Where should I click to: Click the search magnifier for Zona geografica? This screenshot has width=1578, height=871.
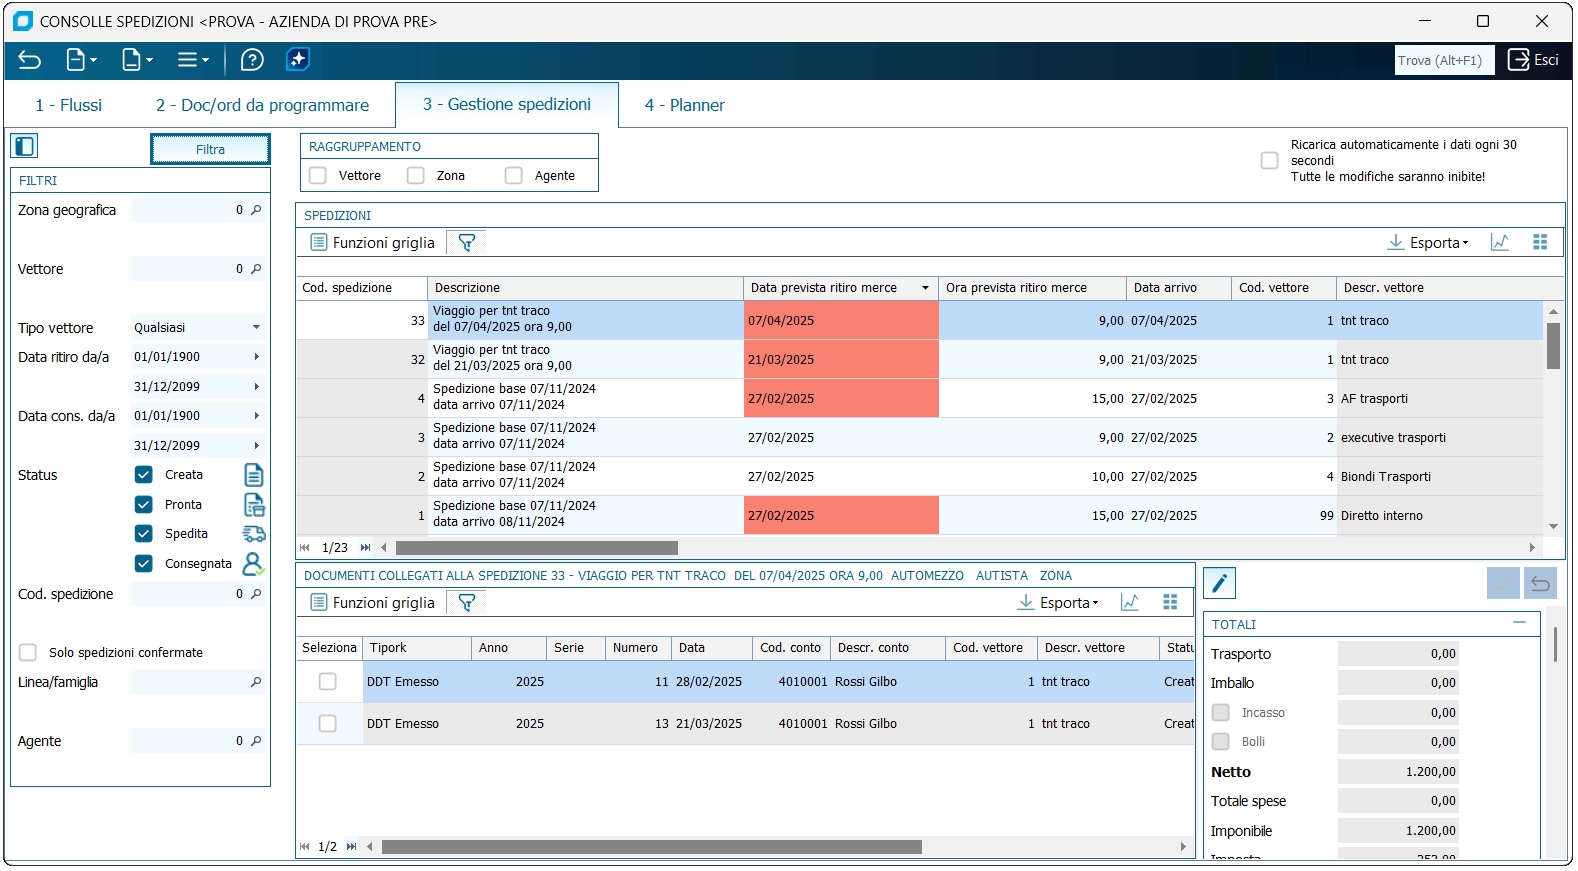point(256,210)
